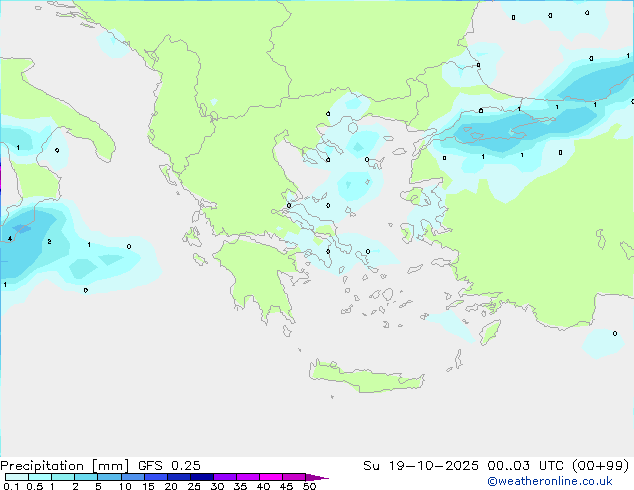Select the 'GFS 0.25' model label

pyautogui.click(x=169, y=466)
